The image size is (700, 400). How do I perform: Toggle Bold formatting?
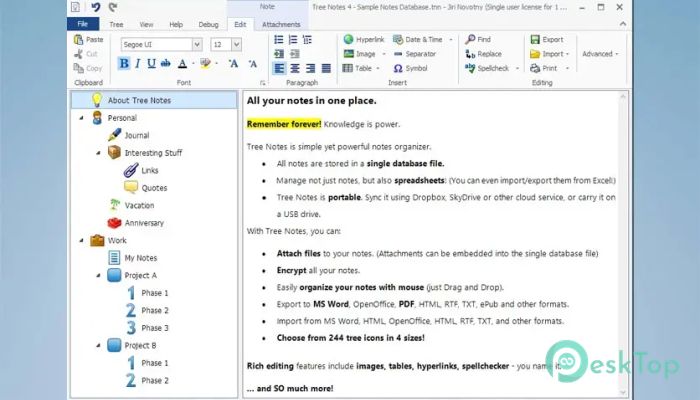point(124,63)
